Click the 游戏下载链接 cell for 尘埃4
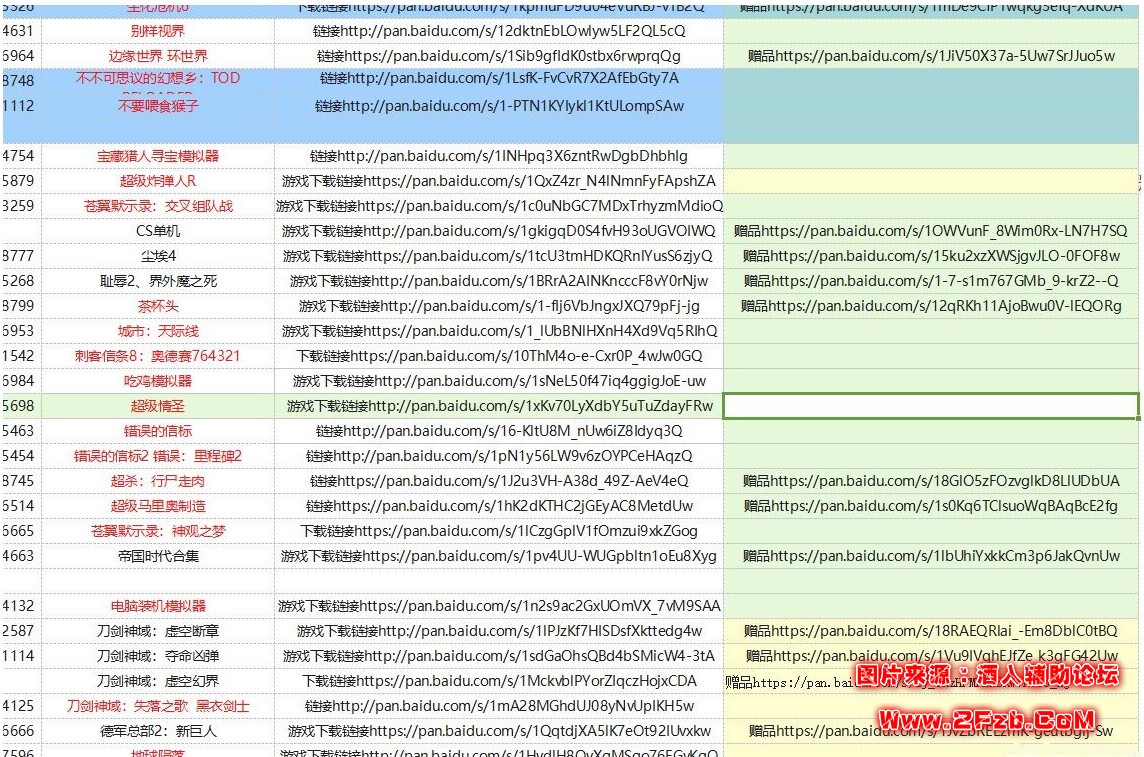 coord(499,256)
